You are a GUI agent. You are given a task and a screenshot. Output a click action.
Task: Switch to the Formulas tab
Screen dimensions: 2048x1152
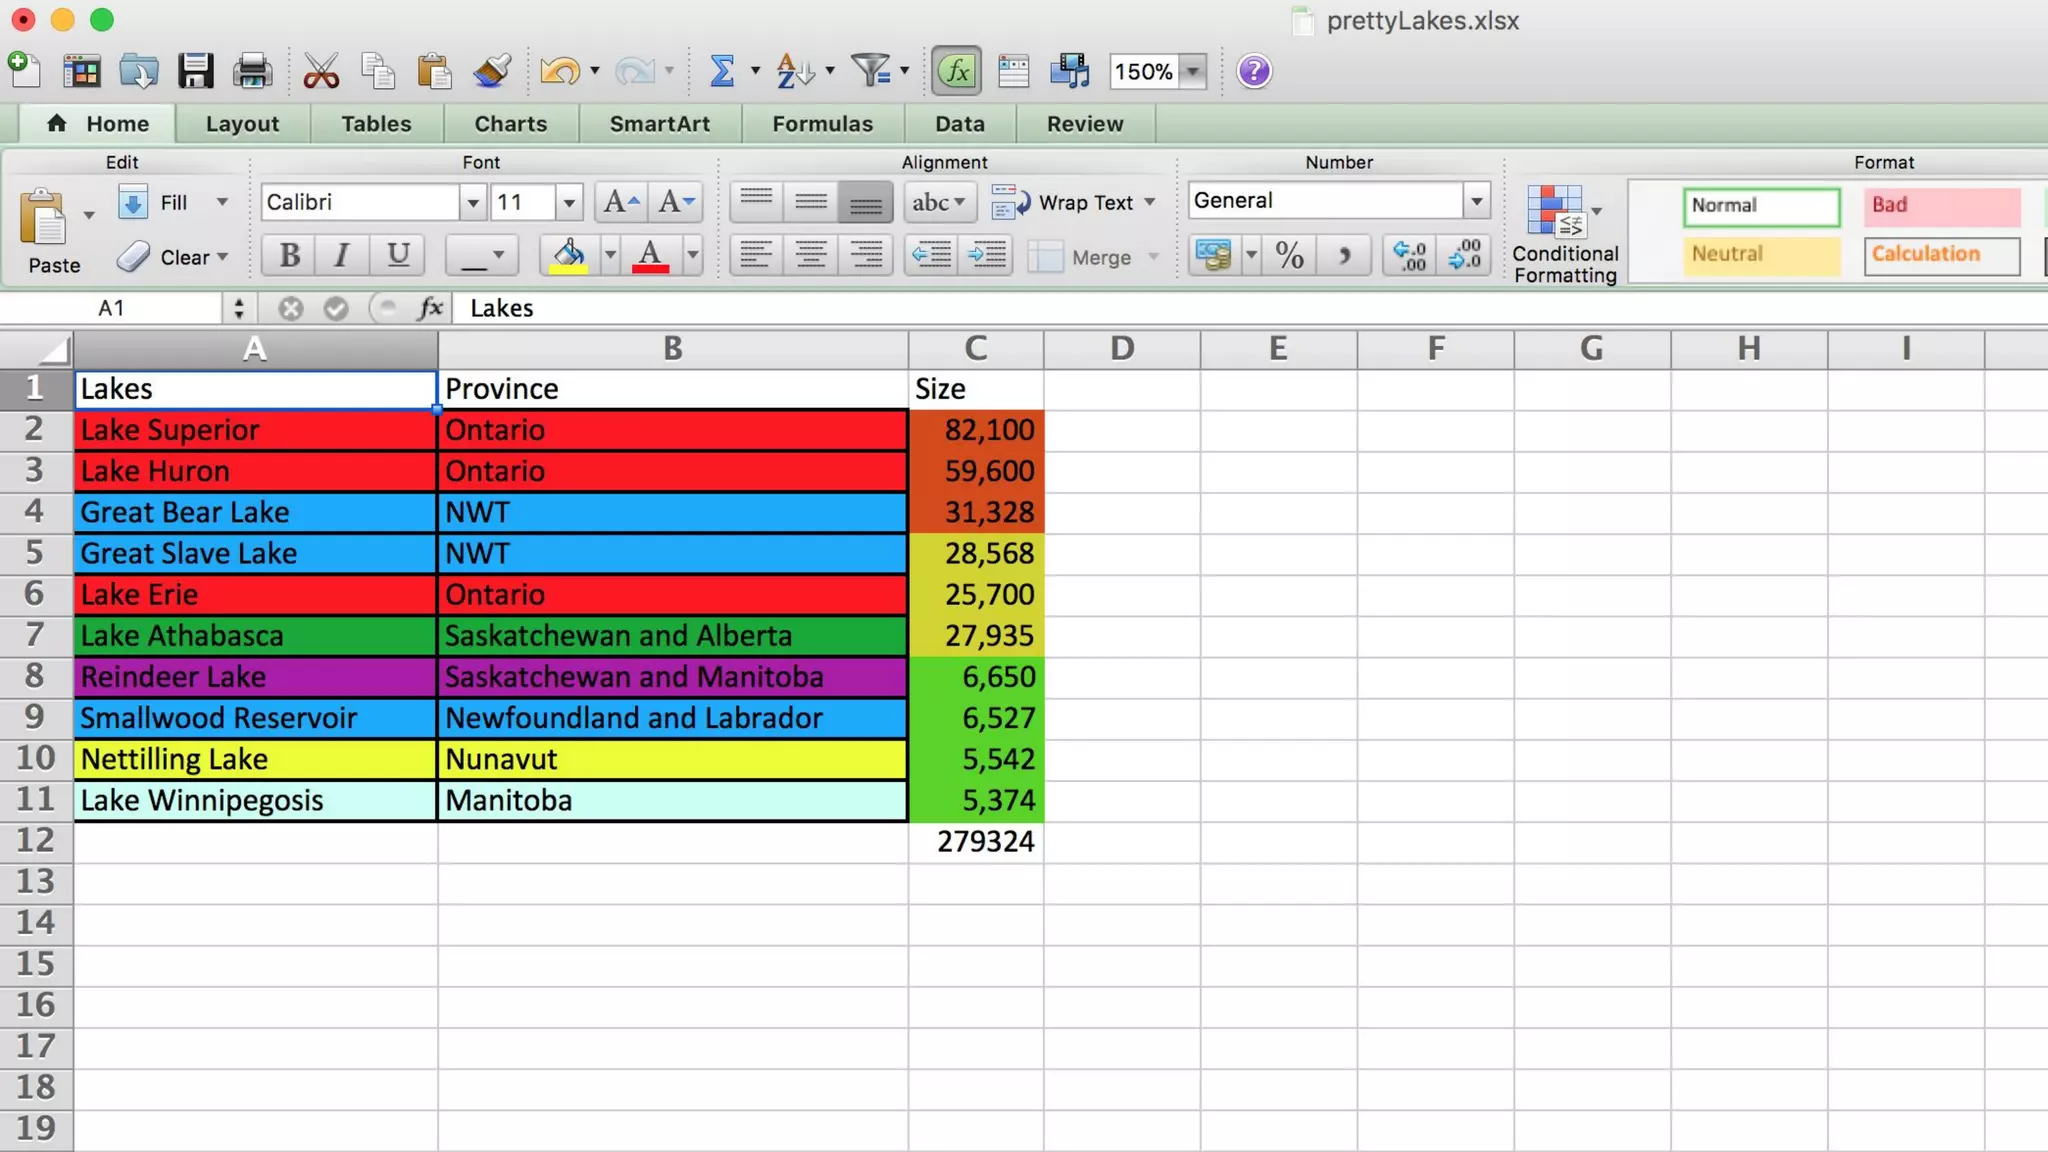(x=822, y=124)
